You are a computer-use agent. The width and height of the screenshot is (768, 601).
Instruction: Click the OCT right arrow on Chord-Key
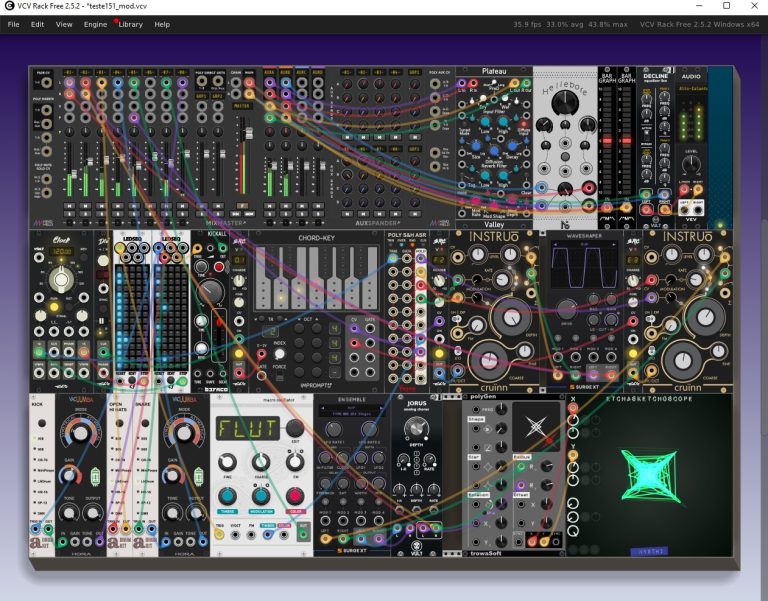(x=316, y=319)
